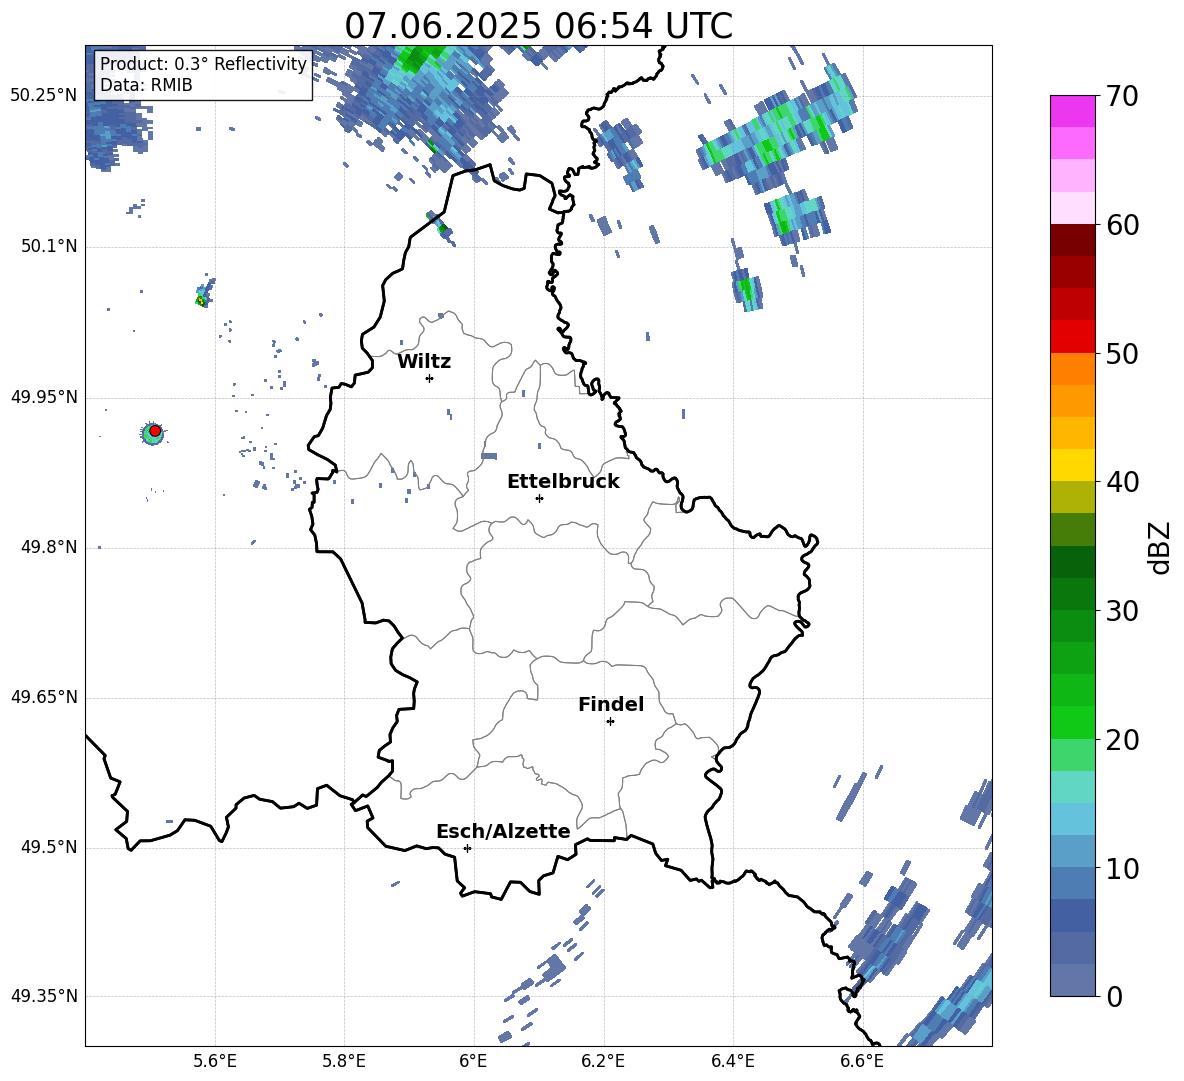
Task: Click the 6.4°E longitude label
Action: pyautogui.click(x=732, y=1061)
